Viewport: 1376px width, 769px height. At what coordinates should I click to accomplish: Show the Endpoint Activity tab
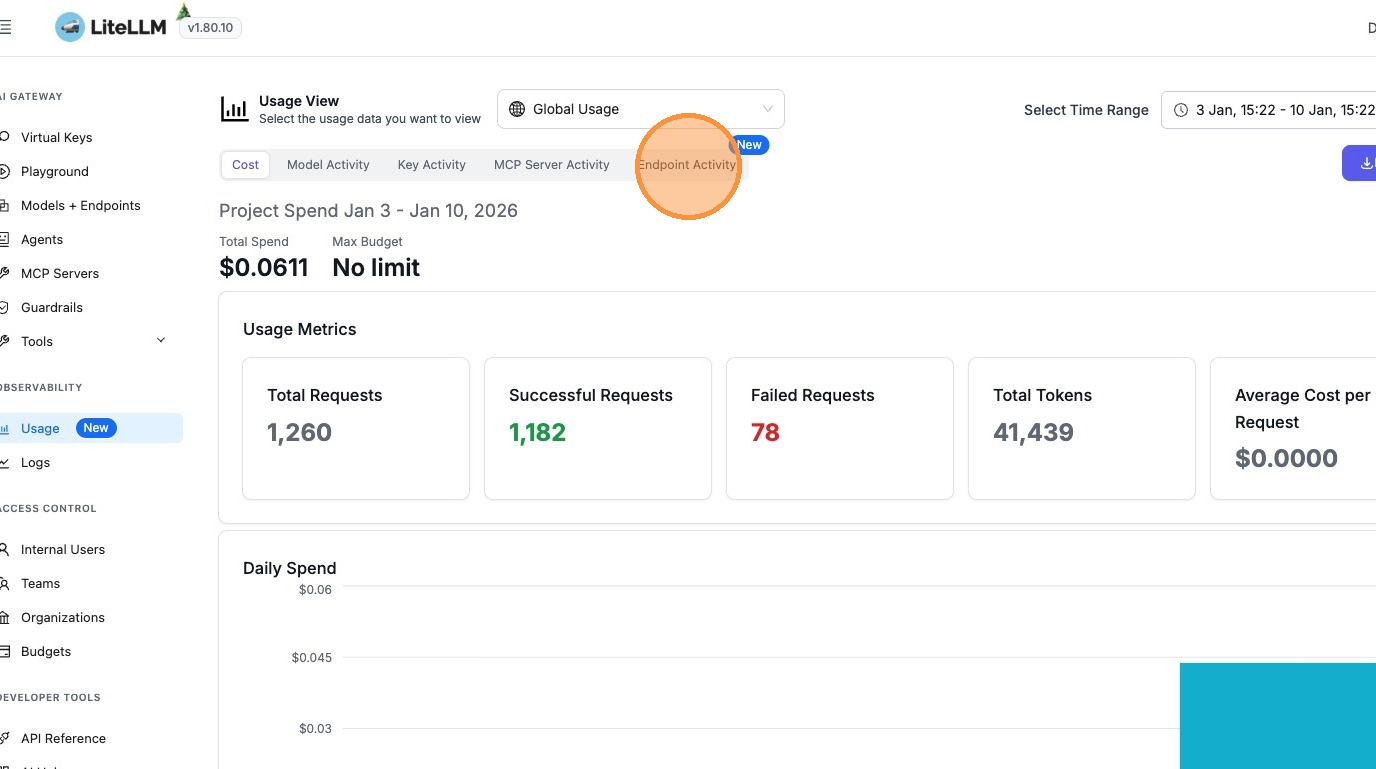point(687,165)
